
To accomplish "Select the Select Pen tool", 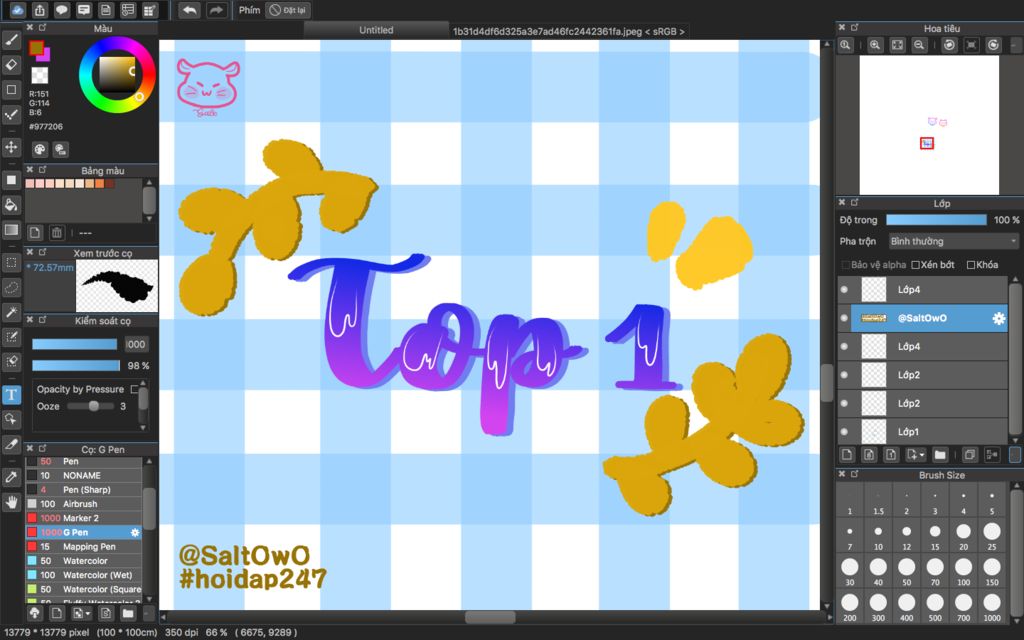I will [11, 336].
